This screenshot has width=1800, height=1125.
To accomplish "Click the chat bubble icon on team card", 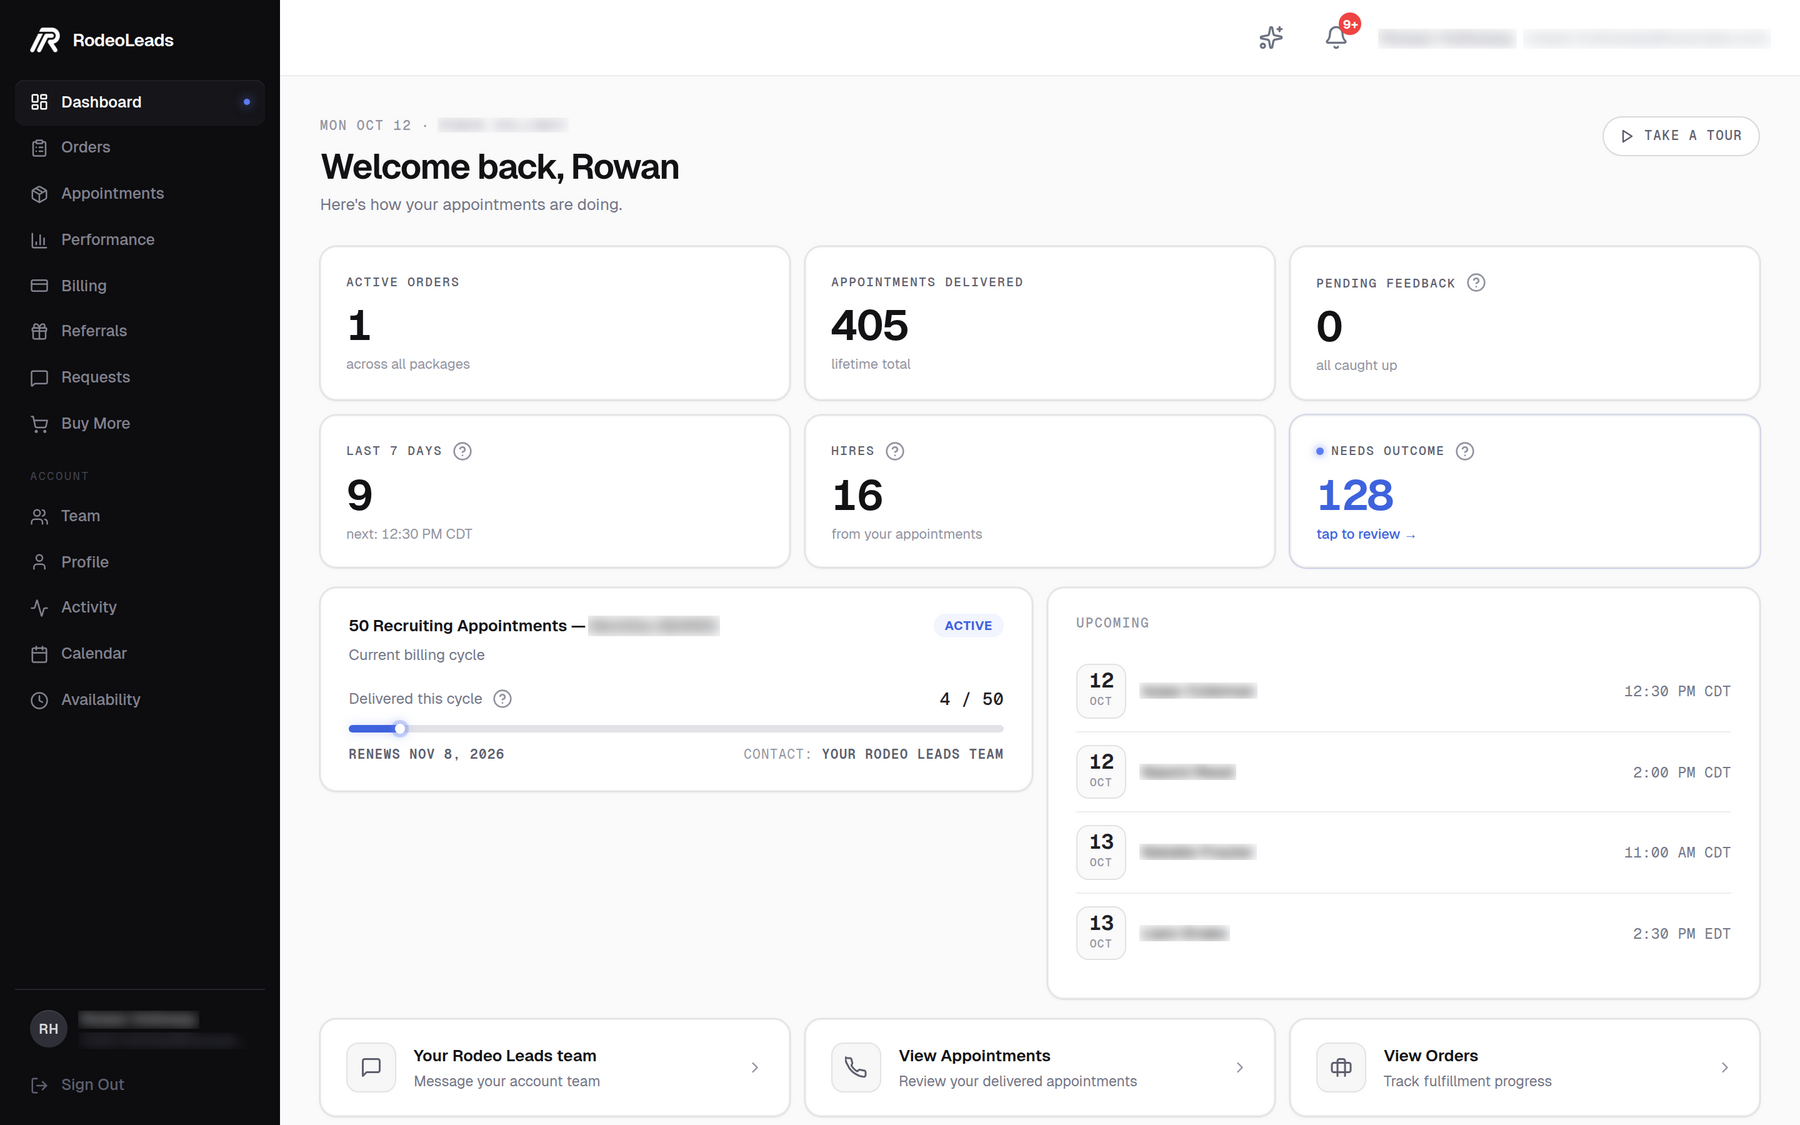I will 371,1067.
